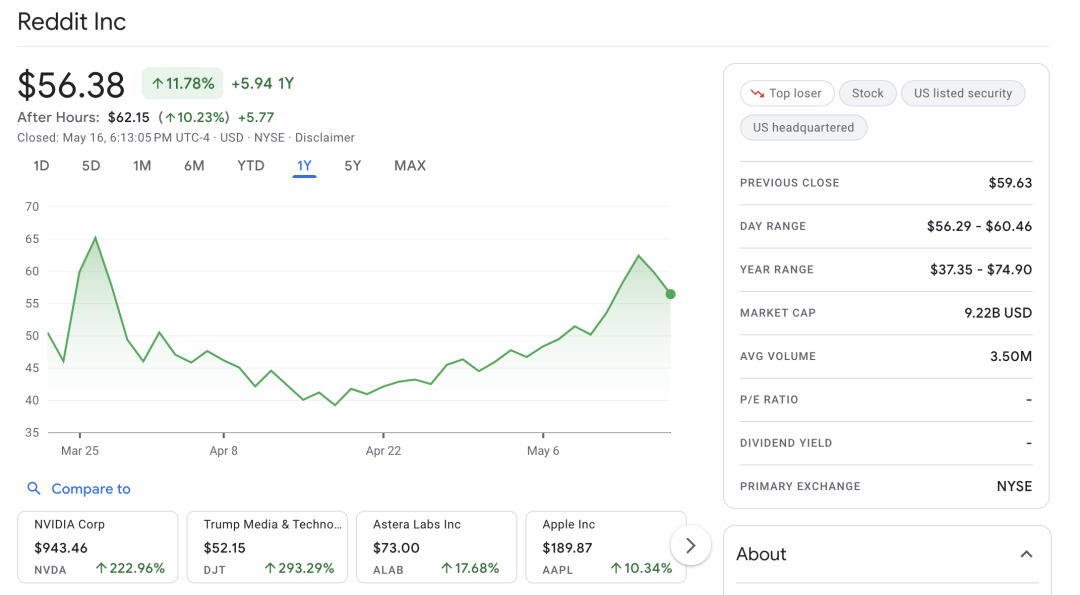Select the US listed security chip
1080x595 pixels.
[963, 94]
